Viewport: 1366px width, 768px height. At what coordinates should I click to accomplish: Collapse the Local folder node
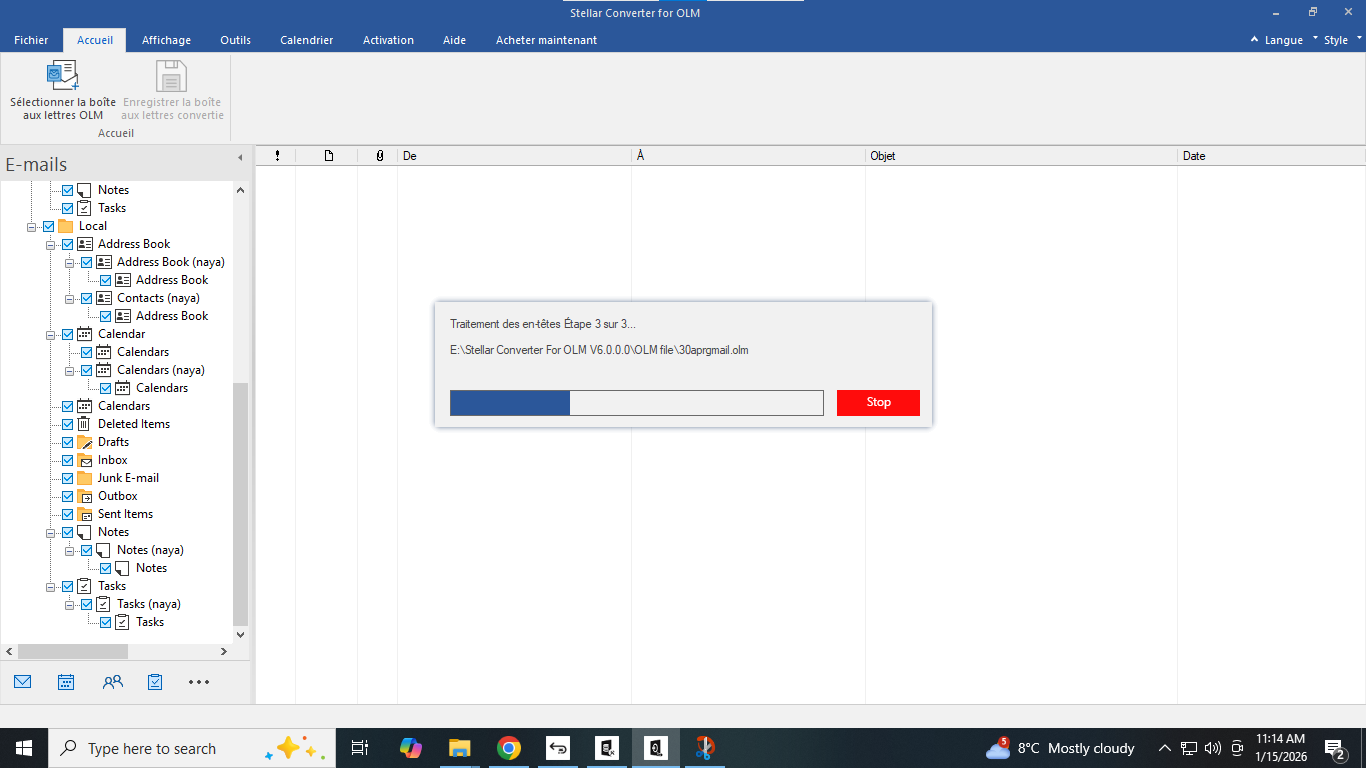point(32,225)
